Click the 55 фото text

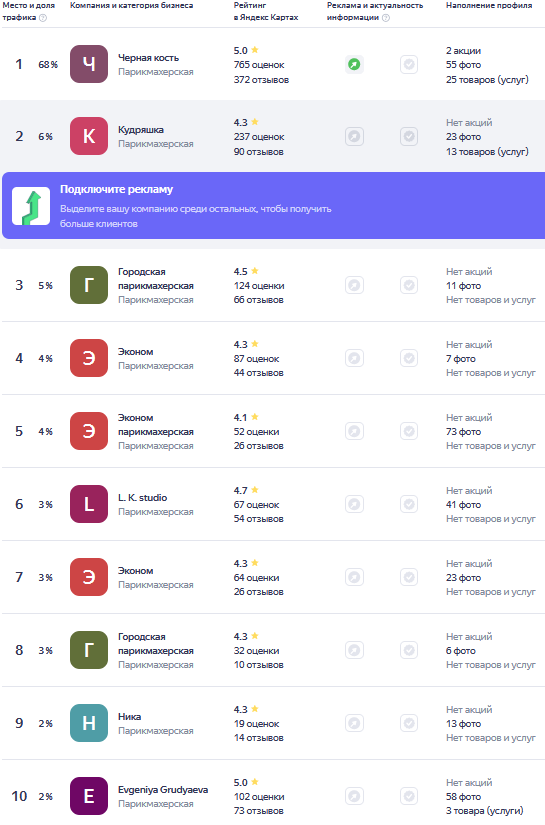463,65
